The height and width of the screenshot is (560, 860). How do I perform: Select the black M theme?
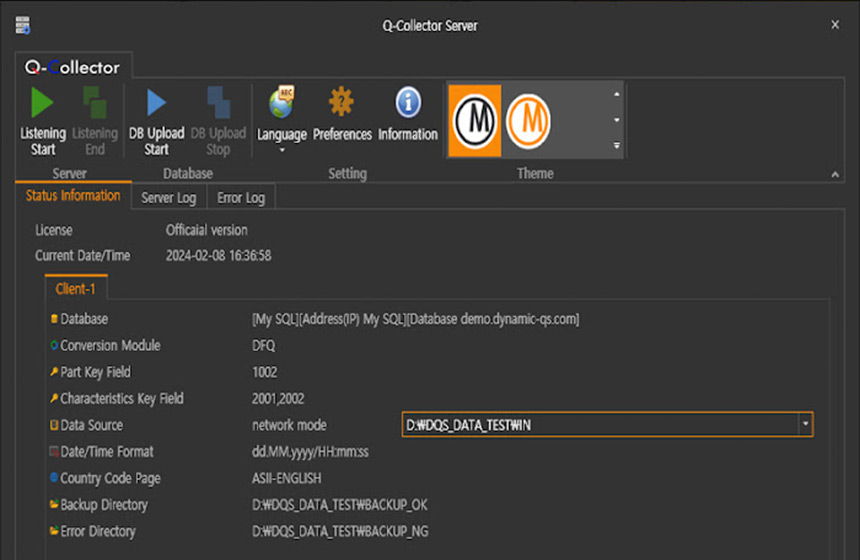474,121
